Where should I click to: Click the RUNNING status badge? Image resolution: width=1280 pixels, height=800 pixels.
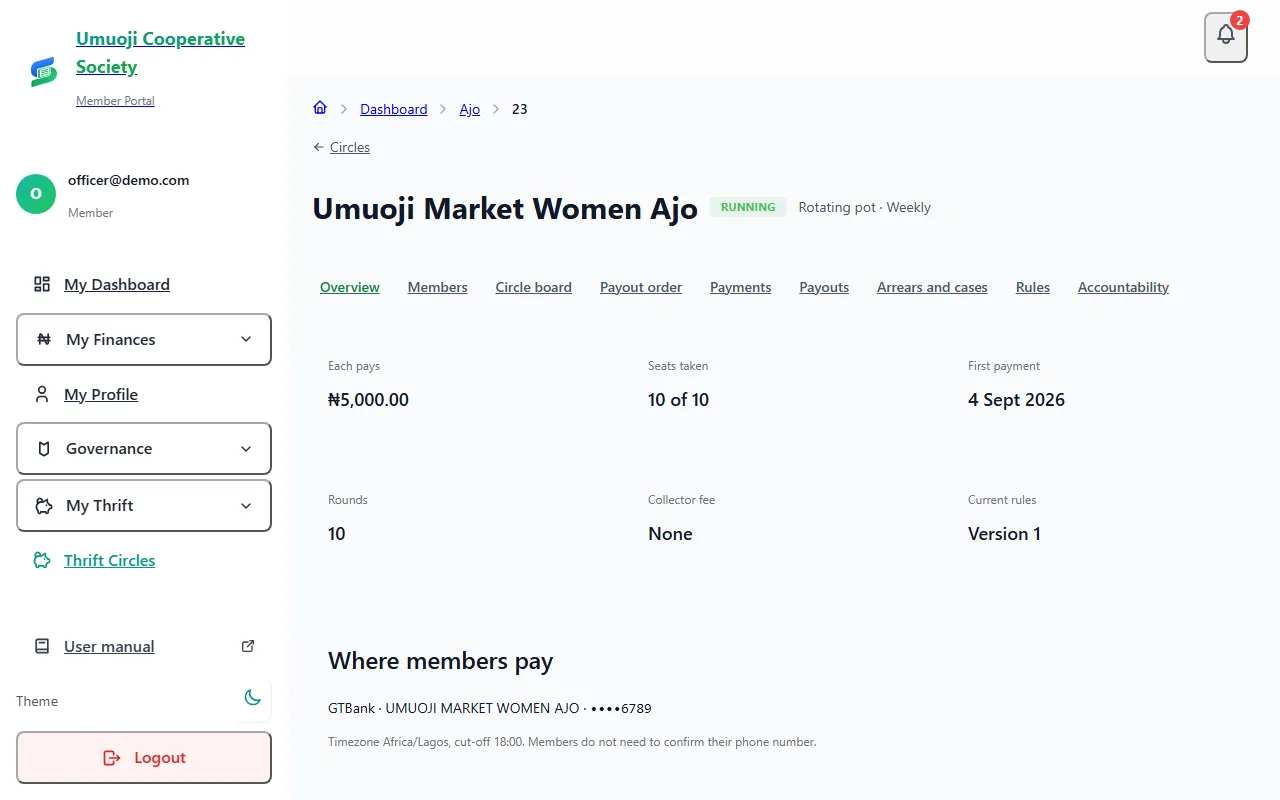(x=748, y=207)
